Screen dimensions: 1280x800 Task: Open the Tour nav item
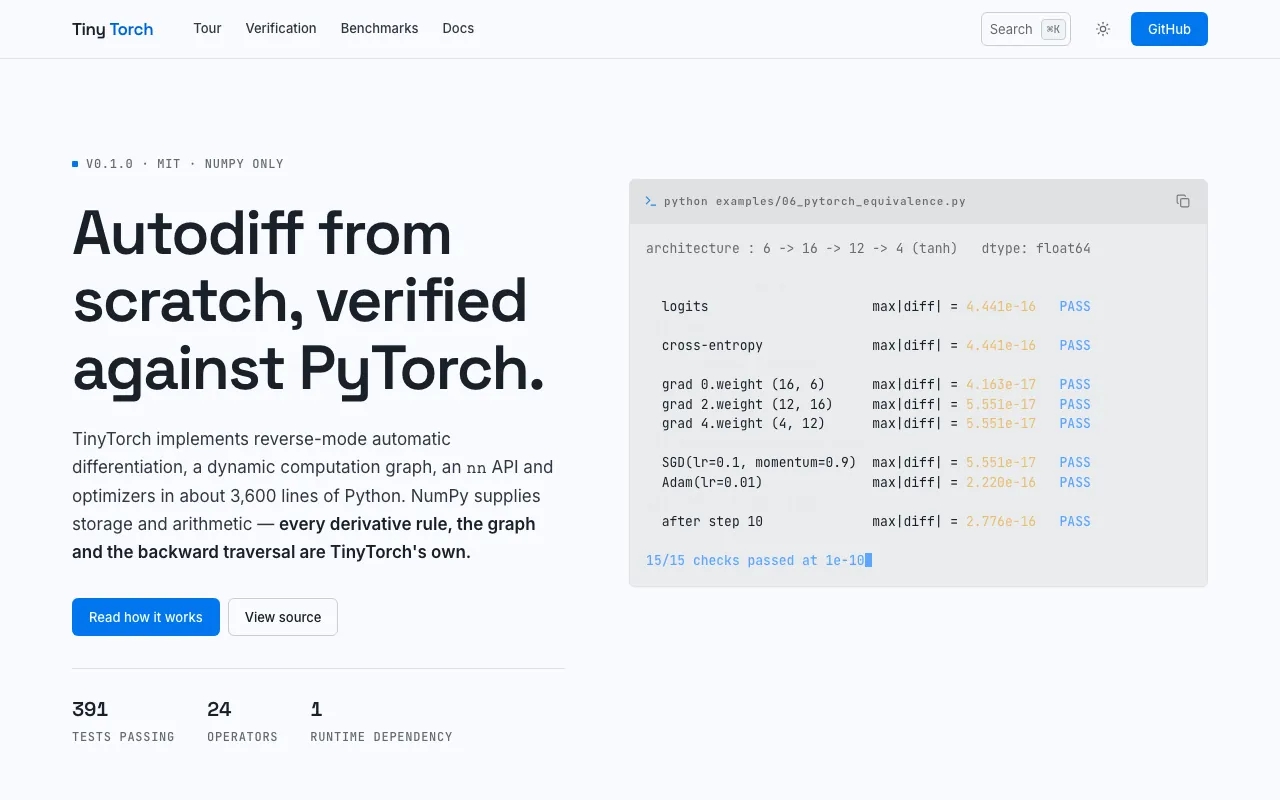207,28
